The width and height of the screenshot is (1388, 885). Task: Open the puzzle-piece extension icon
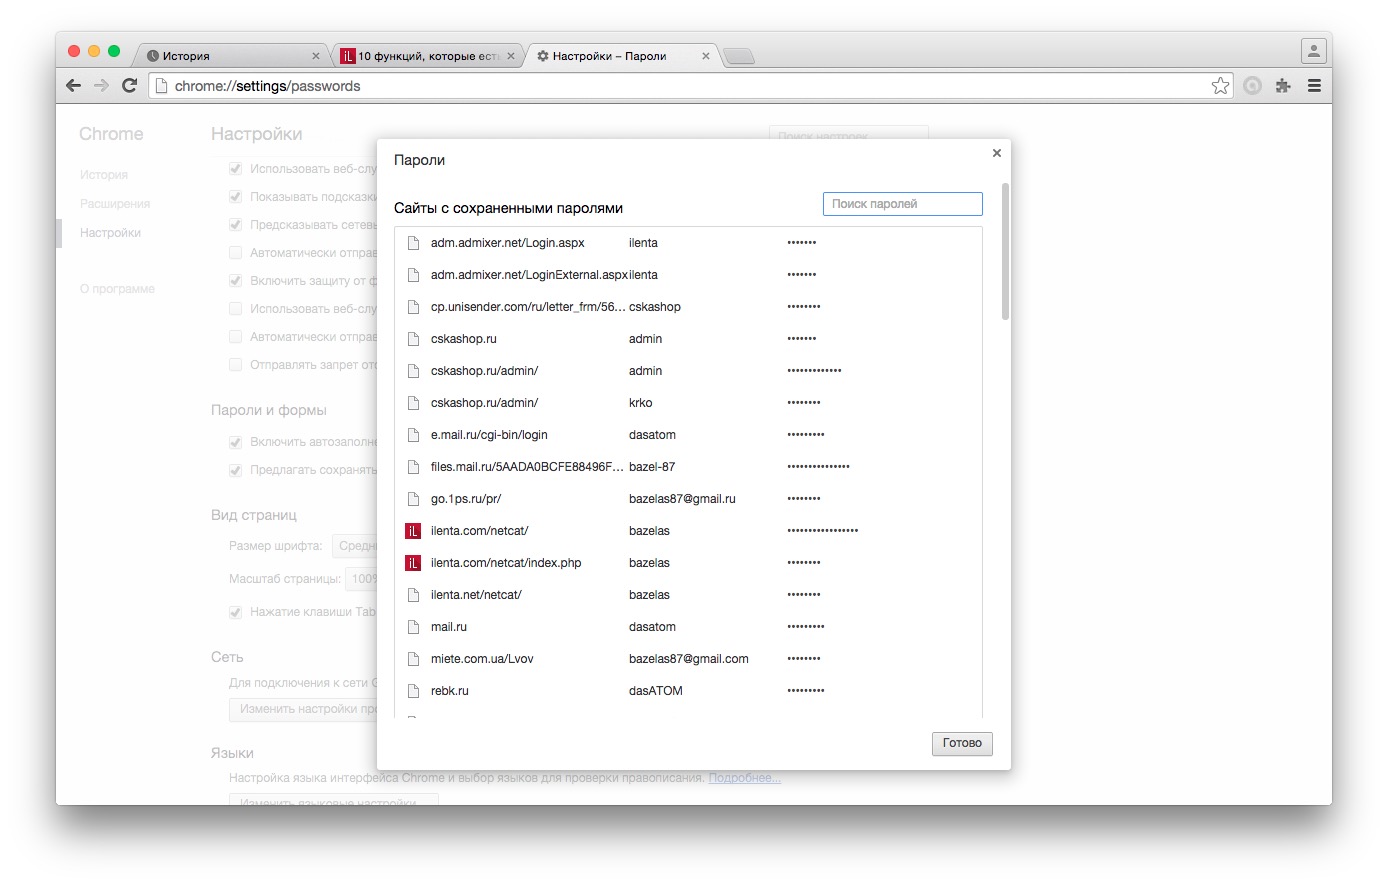coord(1283,86)
